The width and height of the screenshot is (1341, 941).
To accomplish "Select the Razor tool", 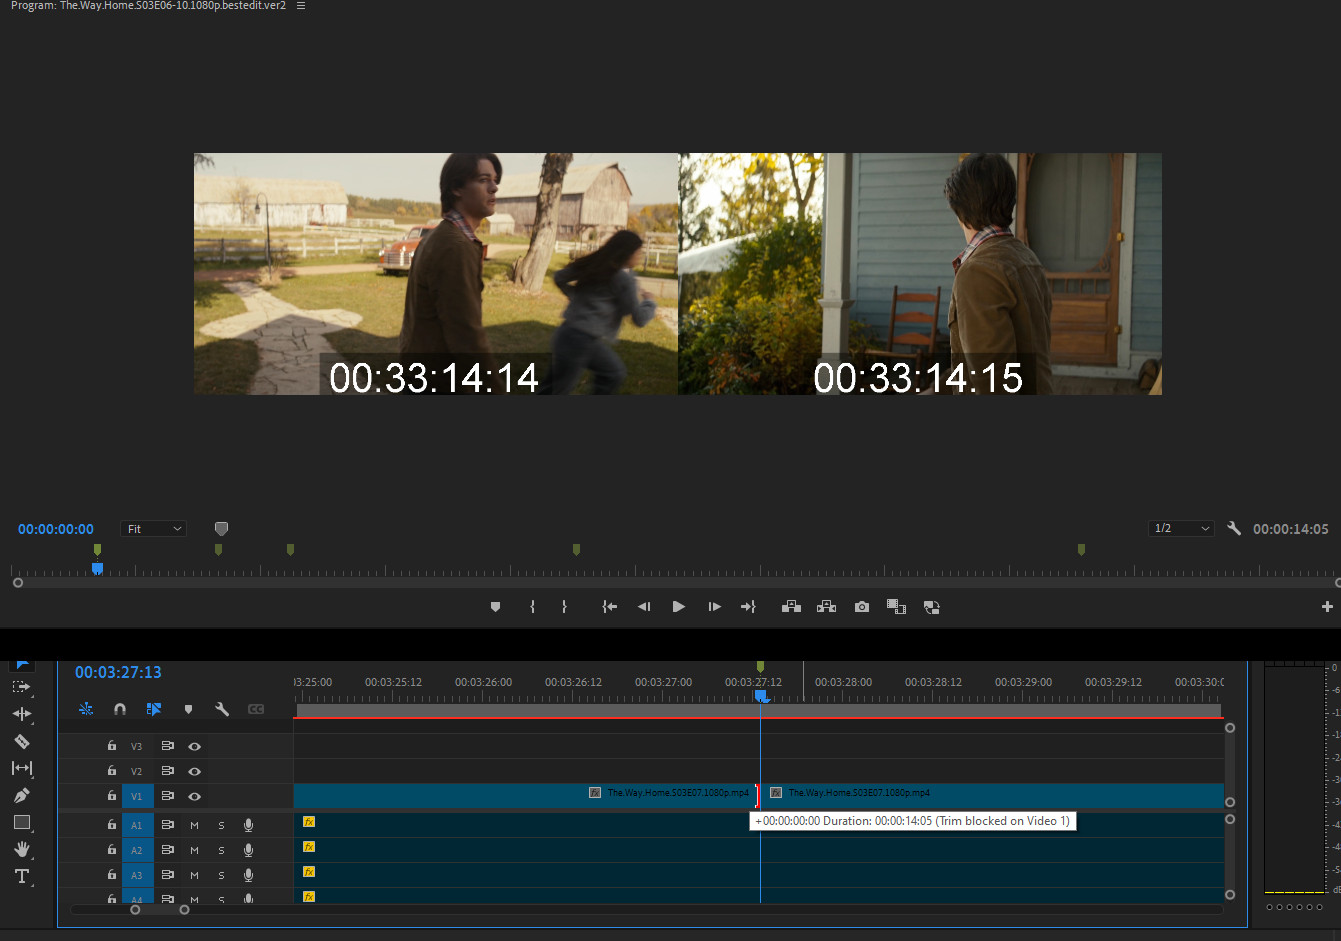I will (x=21, y=741).
